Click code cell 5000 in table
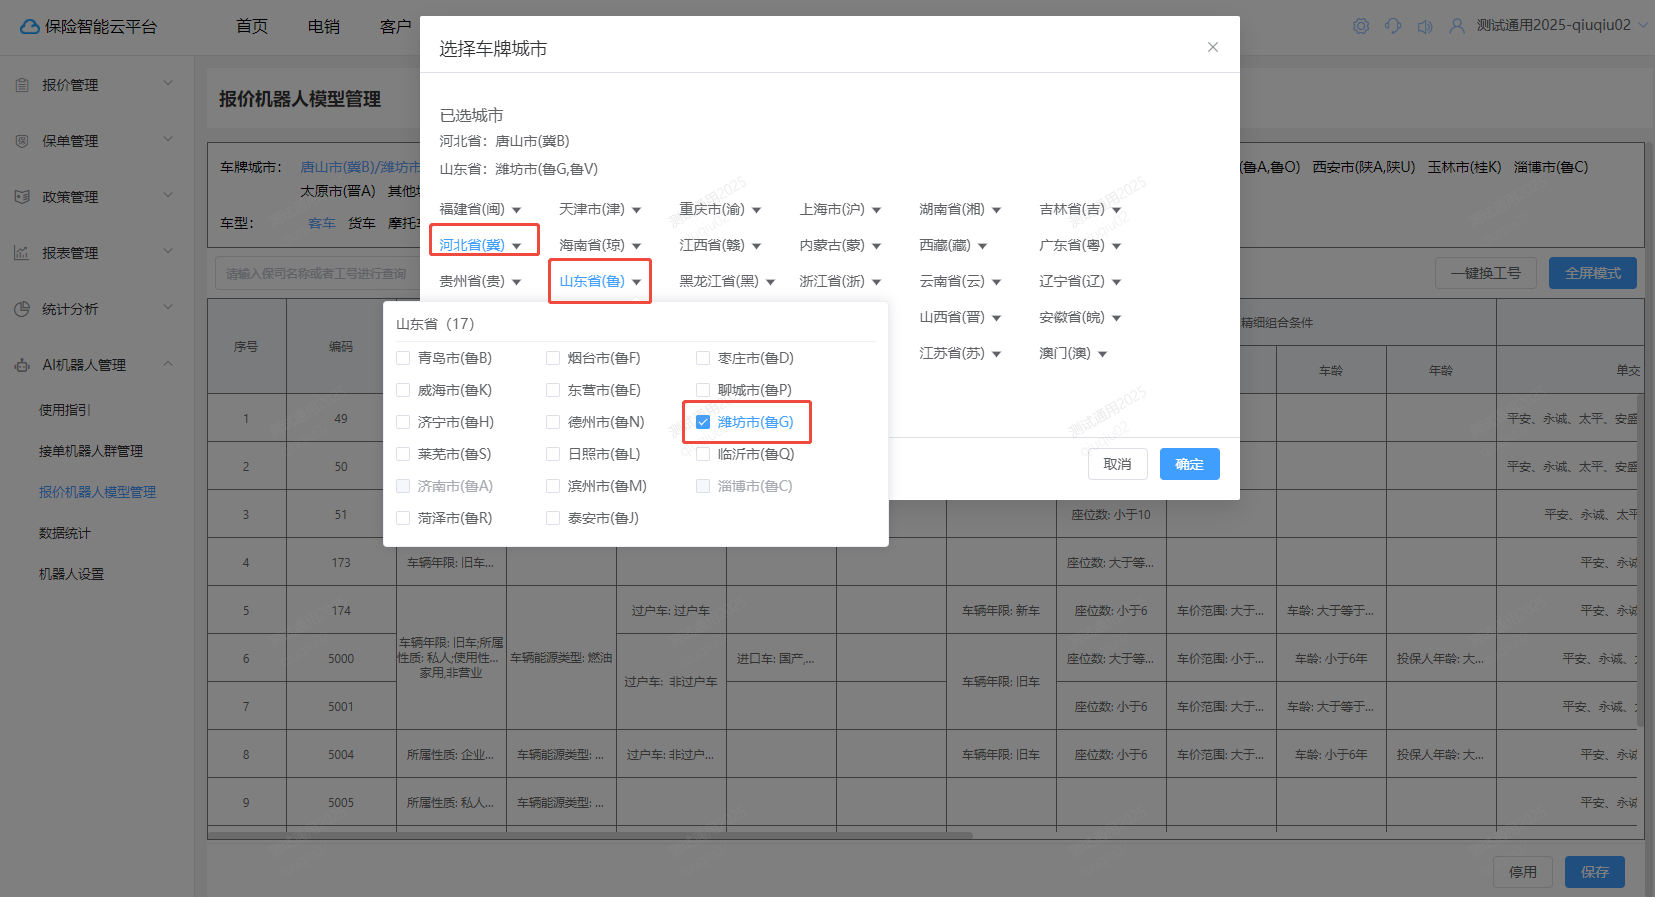The width and height of the screenshot is (1655, 897). [x=341, y=659]
